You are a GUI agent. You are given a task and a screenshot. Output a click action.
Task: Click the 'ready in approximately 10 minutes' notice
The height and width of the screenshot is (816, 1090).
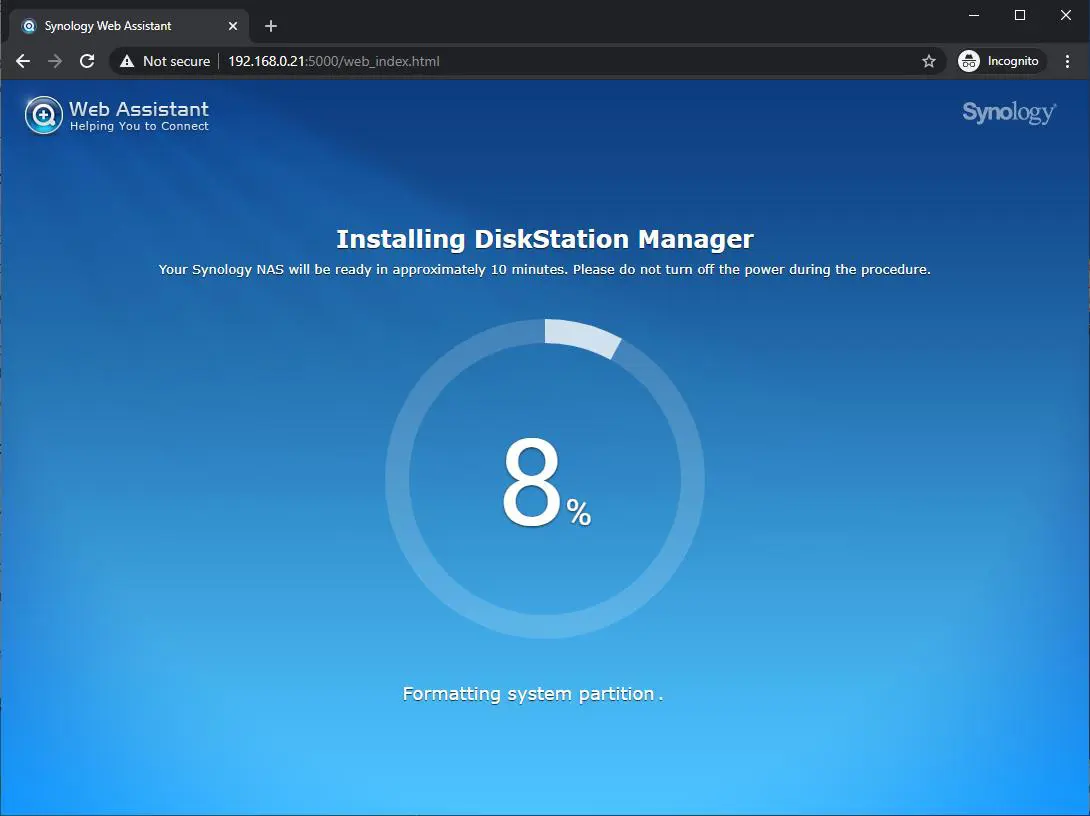(x=545, y=270)
